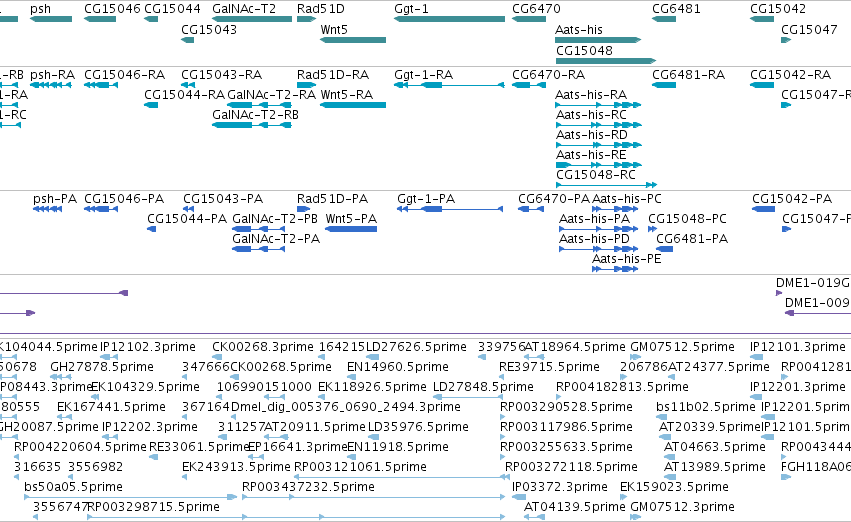Click the Aats-his-PA protein label
851x522 pixels.
coord(595,219)
